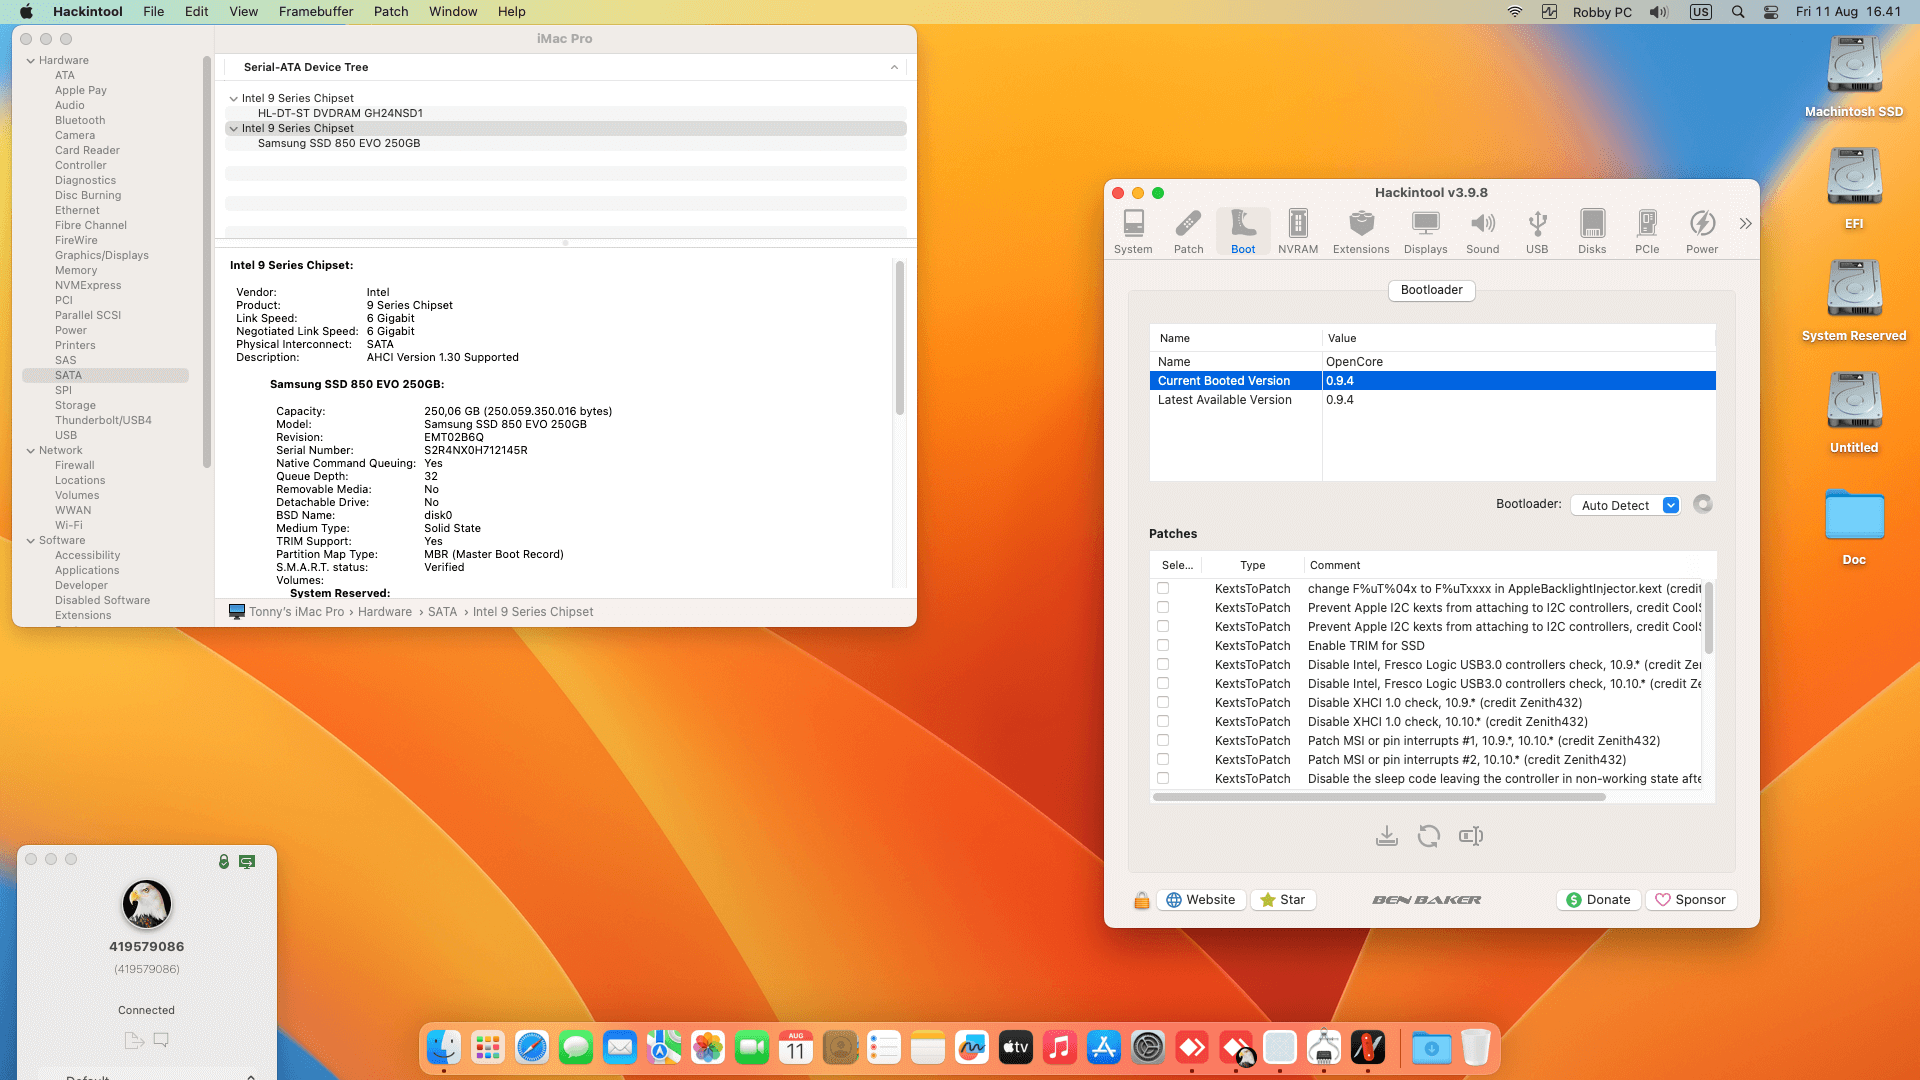Open Safari from the Dock

(x=532, y=1047)
